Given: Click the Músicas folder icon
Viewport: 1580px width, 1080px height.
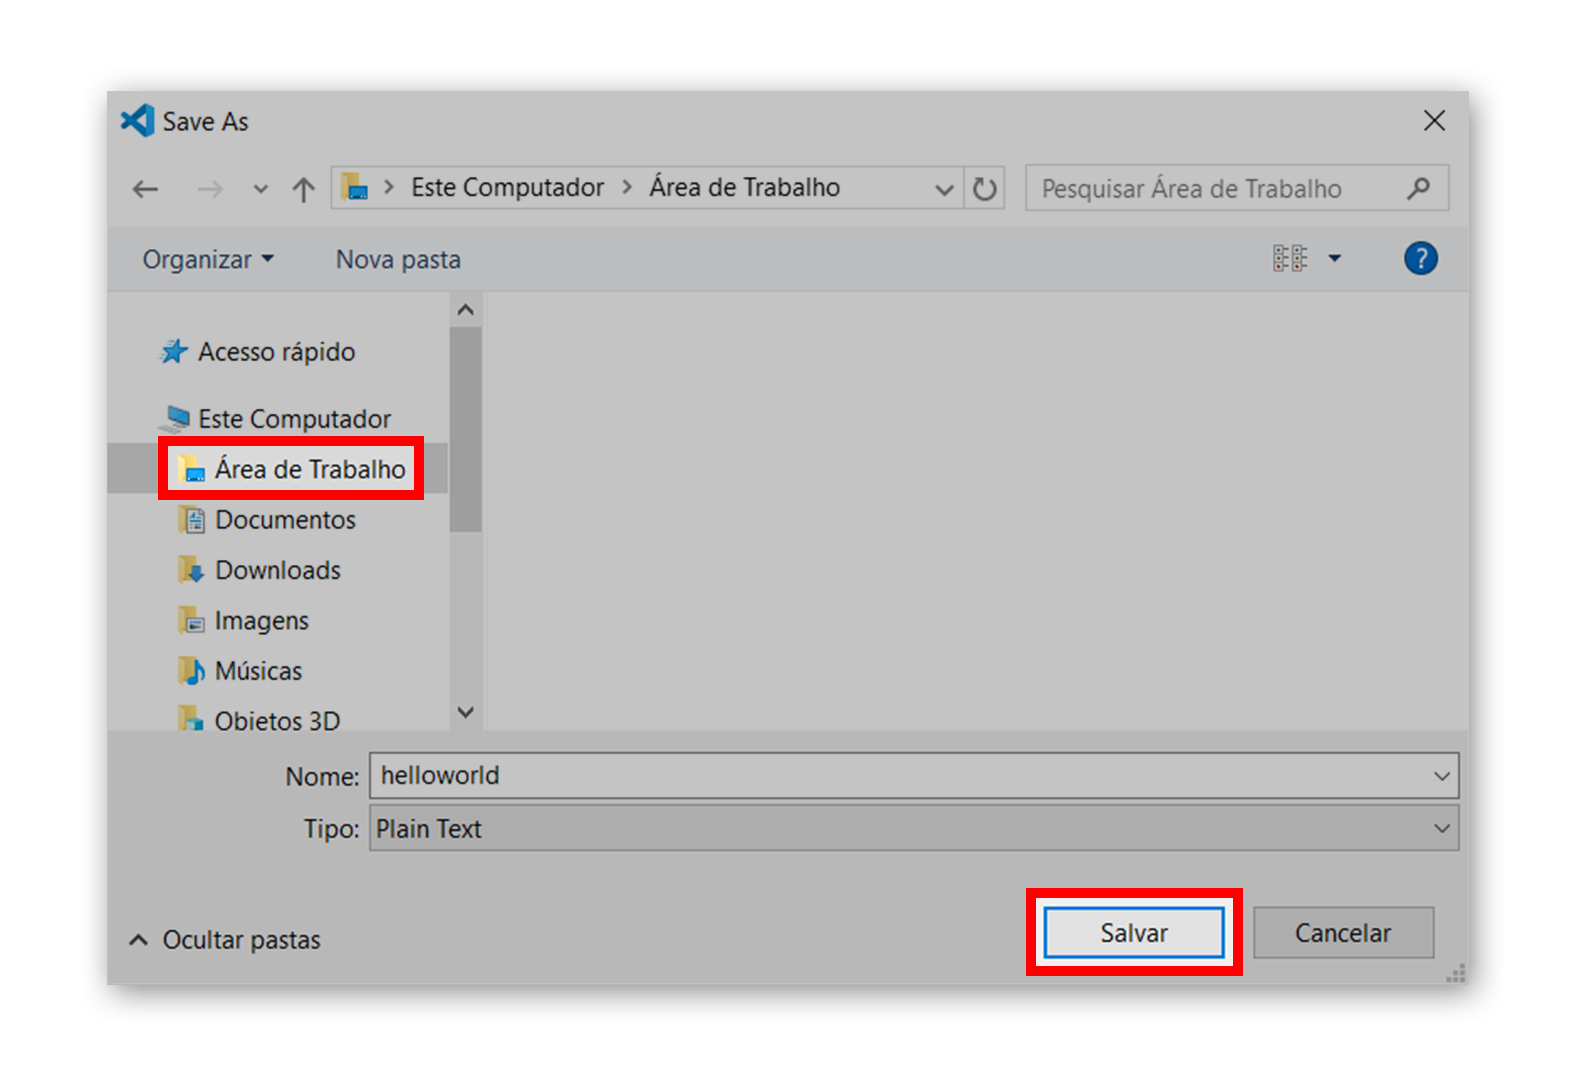Looking at the screenshot, I should [x=192, y=671].
